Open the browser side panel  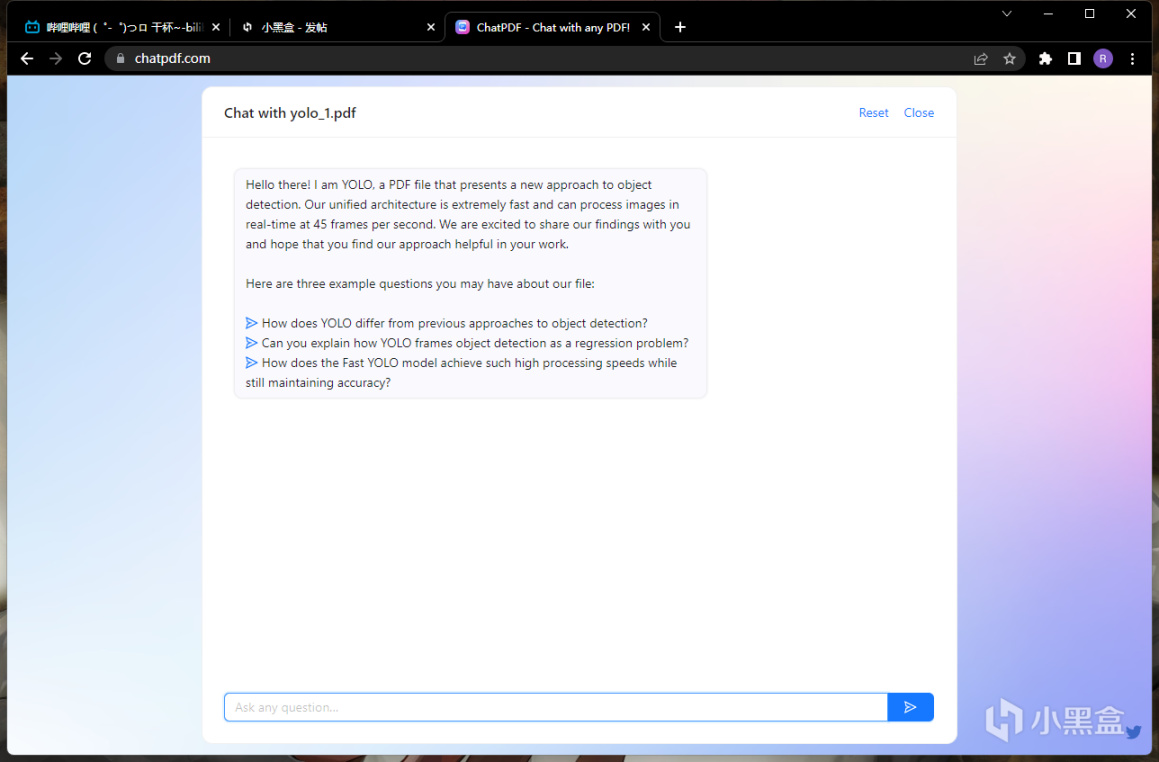coord(1074,59)
